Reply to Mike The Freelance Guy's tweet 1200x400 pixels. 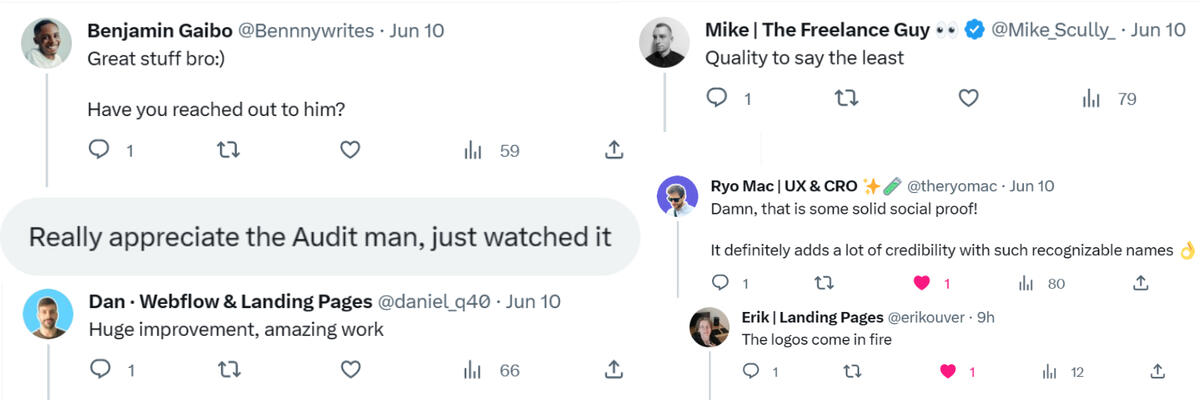[x=718, y=98]
